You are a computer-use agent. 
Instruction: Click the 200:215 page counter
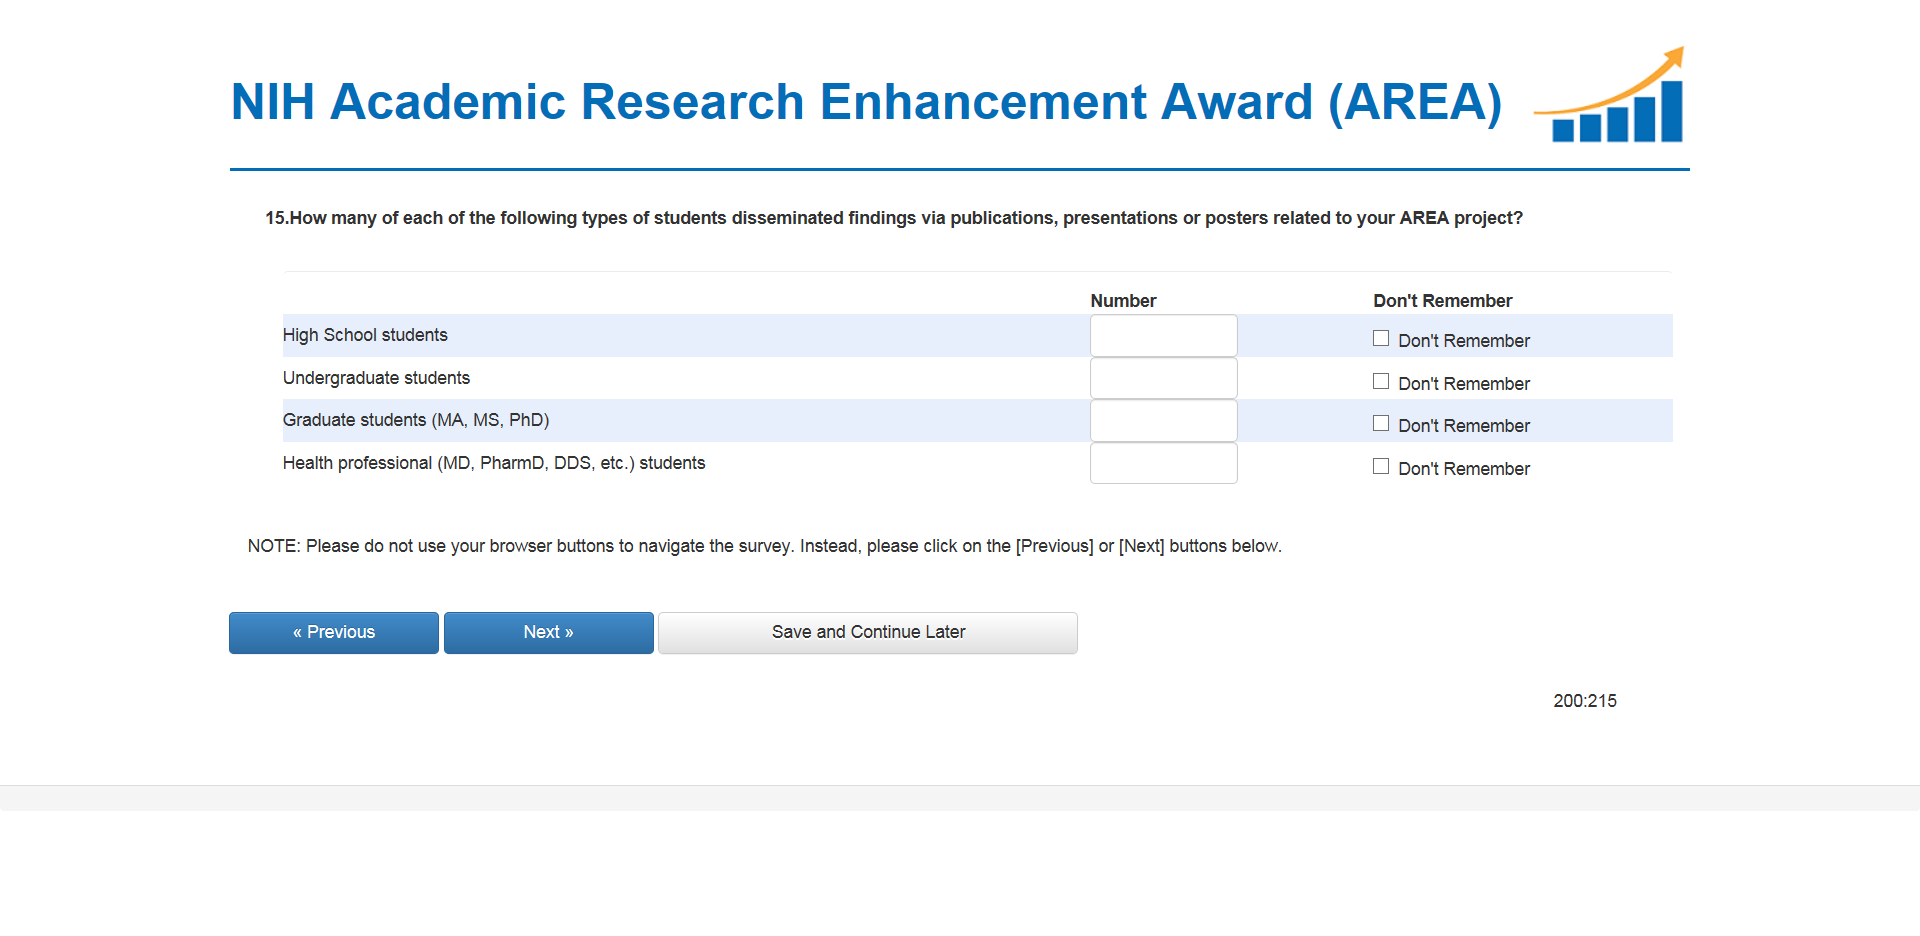coord(1584,701)
